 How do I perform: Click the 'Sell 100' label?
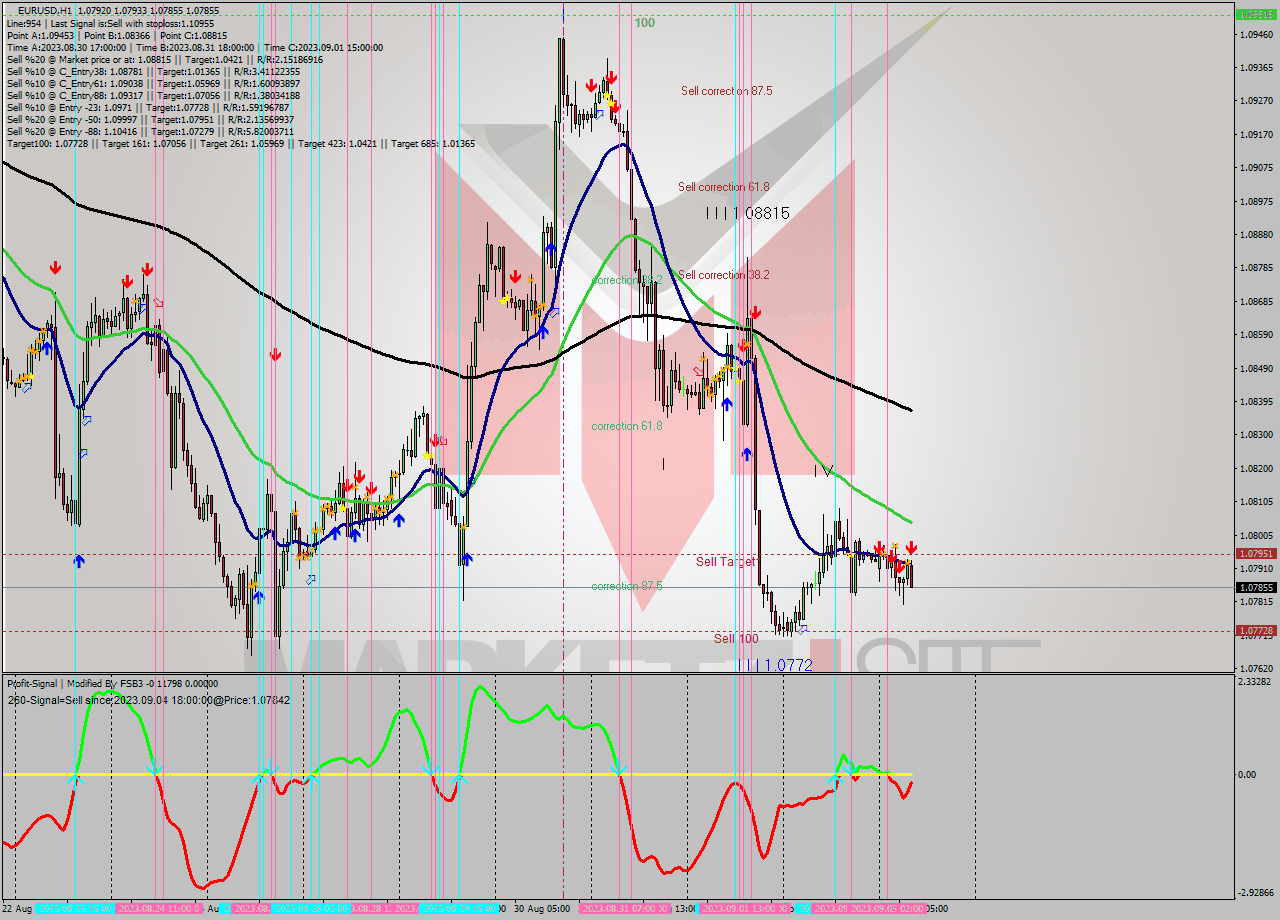click(x=736, y=638)
